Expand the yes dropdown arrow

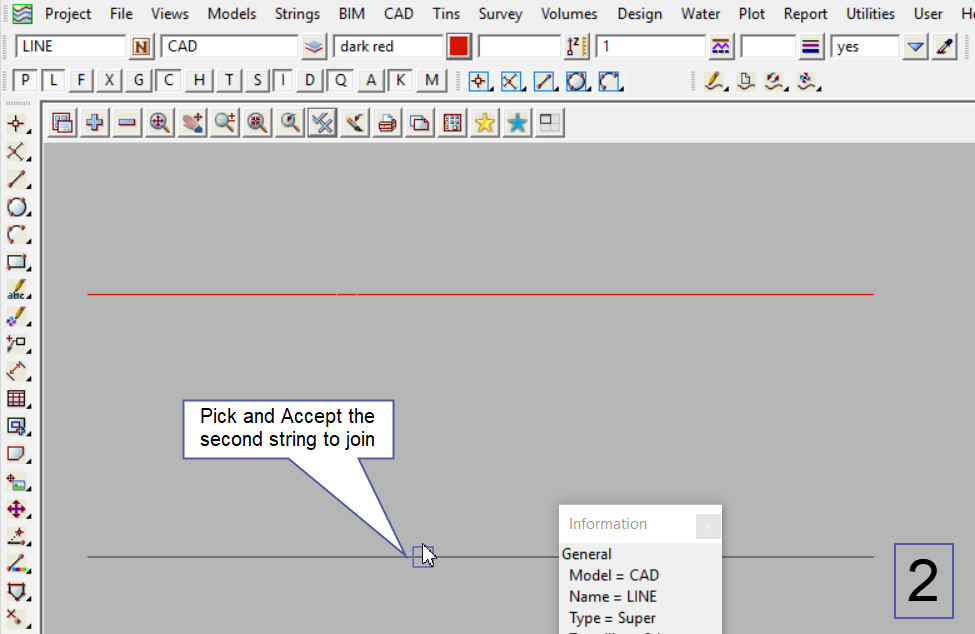click(x=915, y=47)
